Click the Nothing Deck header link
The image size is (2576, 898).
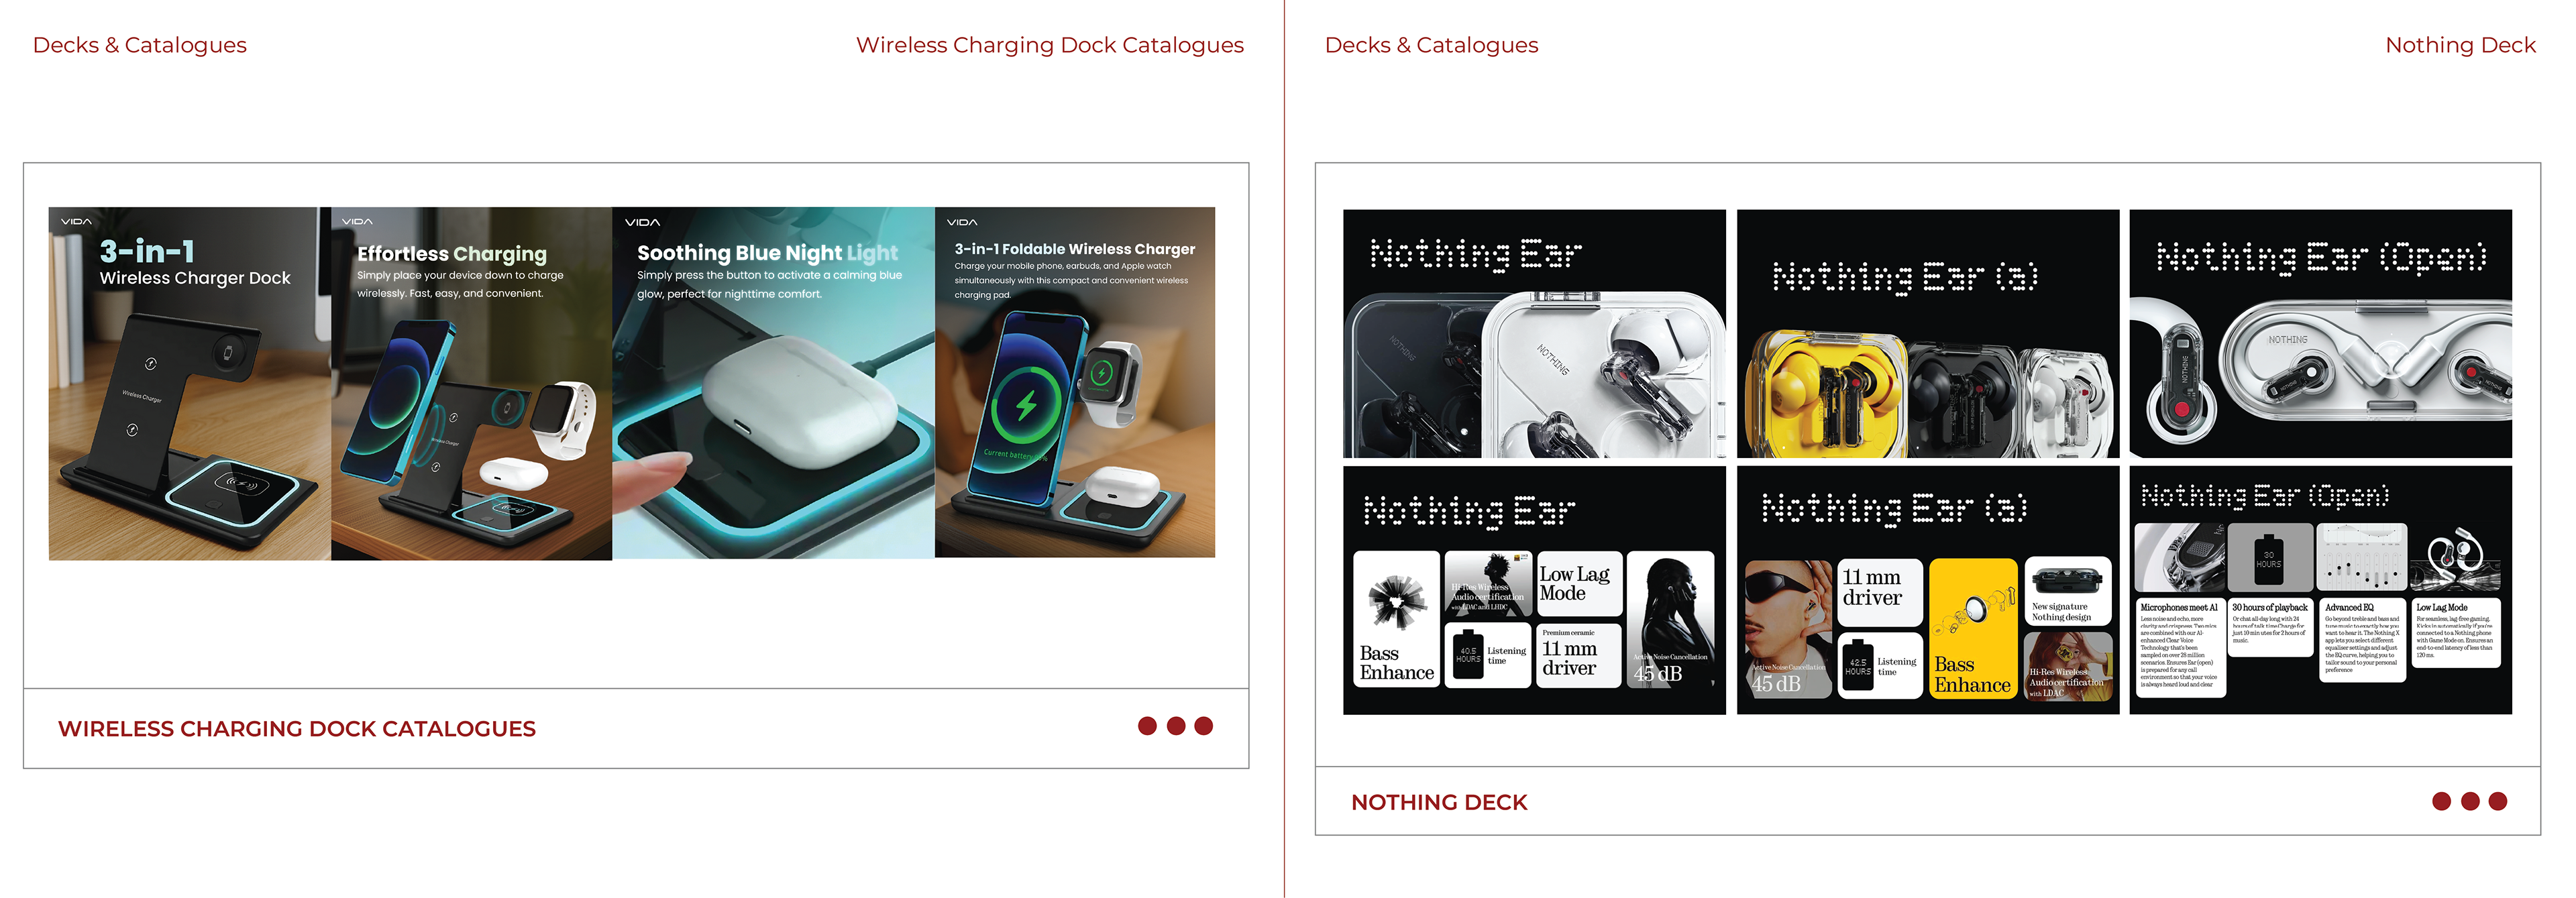tap(2460, 45)
